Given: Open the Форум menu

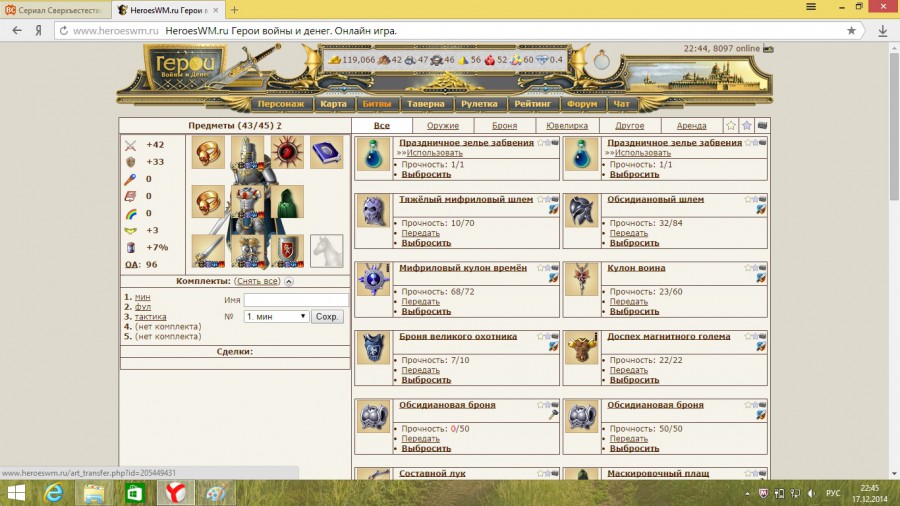Looking at the screenshot, I should [582, 104].
